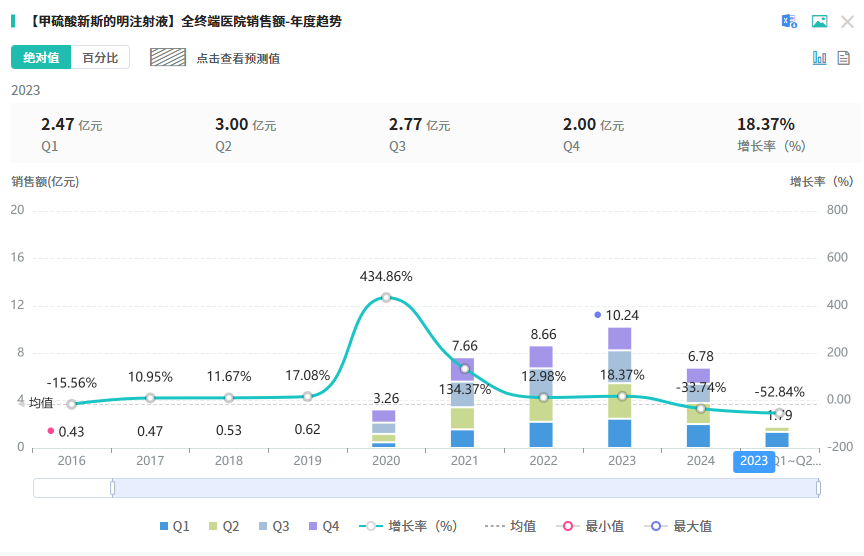Toggle Q2 series in legend
Viewport: 864px width, 556px height.
(x=224, y=526)
